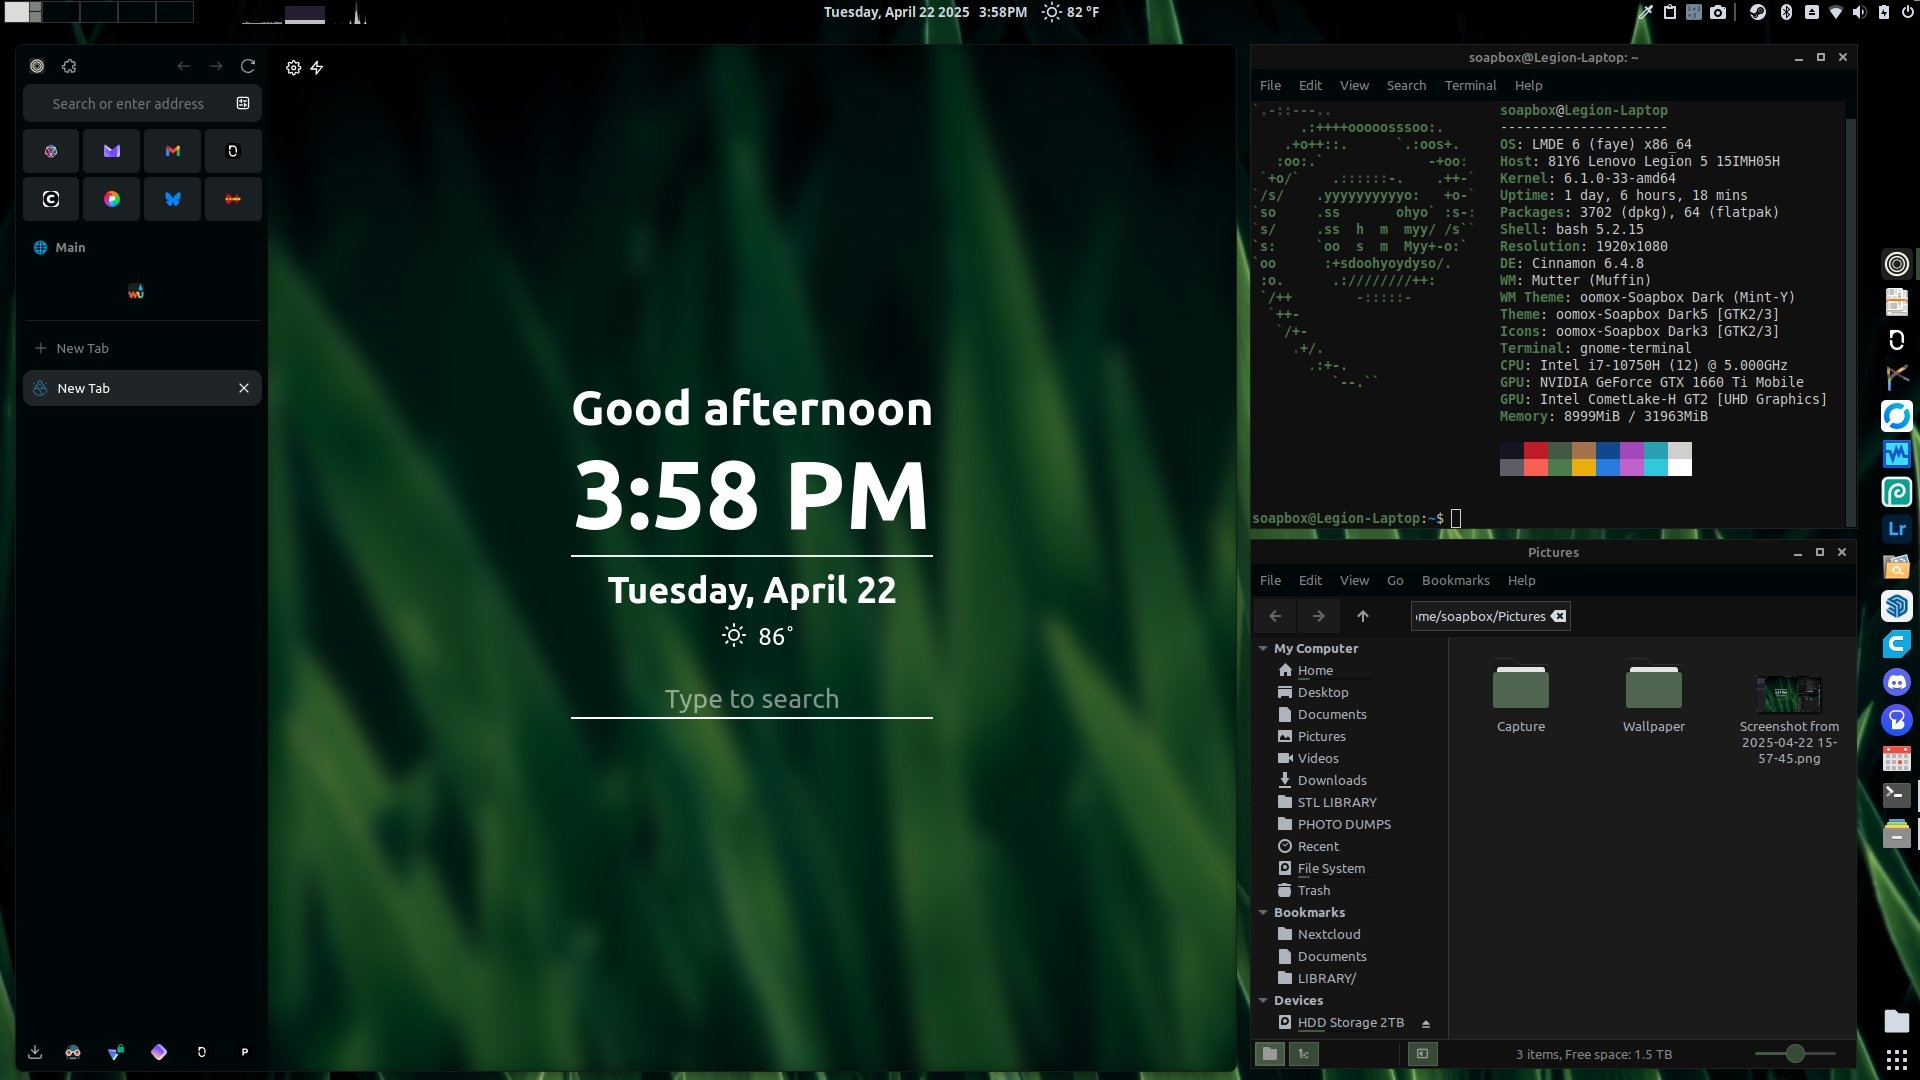This screenshot has height=1080, width=1920.
Task: Reload the page in the browser sidebar
Action: click(248, 66)
